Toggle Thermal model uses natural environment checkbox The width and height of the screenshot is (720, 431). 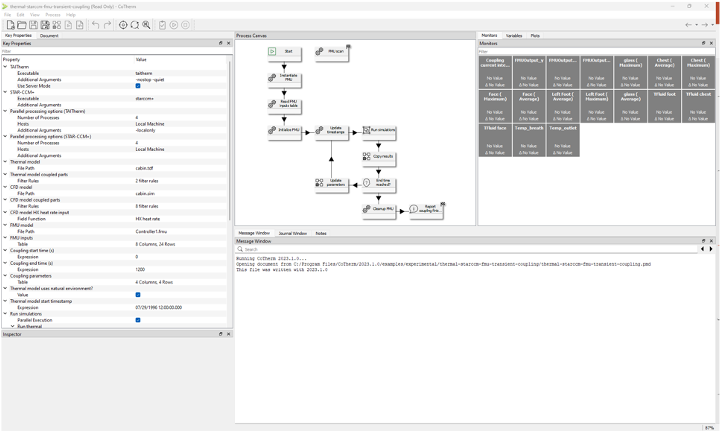tap(138, 295)
